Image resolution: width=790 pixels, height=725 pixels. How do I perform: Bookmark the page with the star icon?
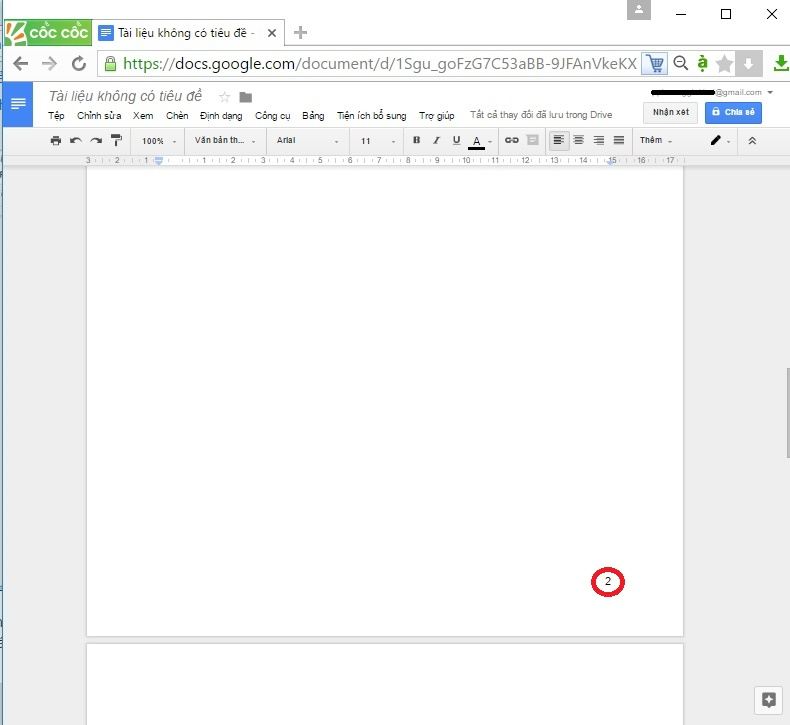pyautogui.click(x=725, y=63)
